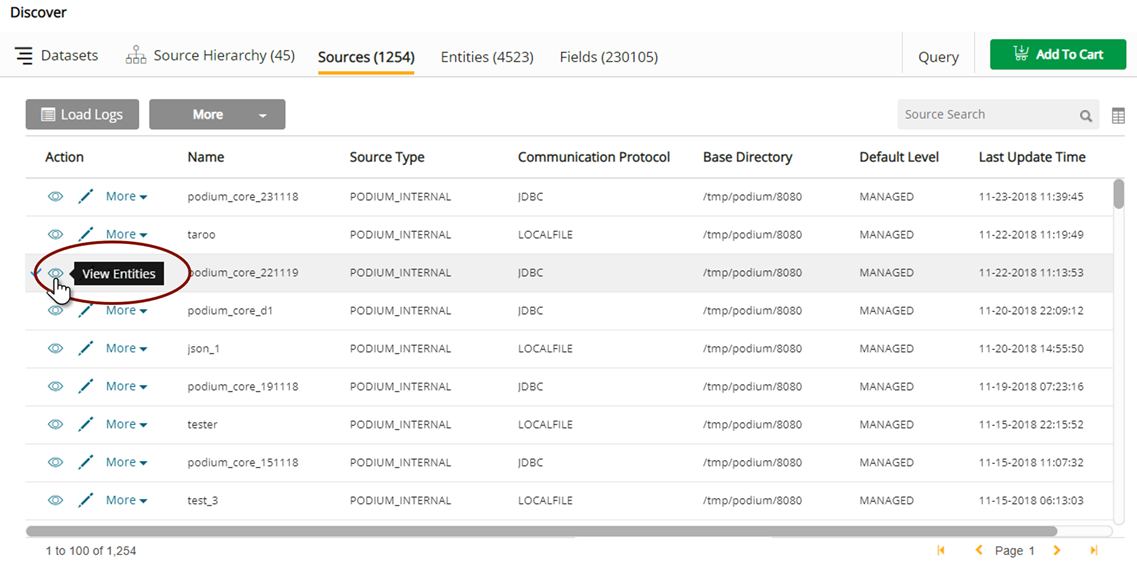Image resolution: width=1137 pixels, height=569 pixels.
Task: Go to the last page arrow
Action: click(x=1094, y=551)
